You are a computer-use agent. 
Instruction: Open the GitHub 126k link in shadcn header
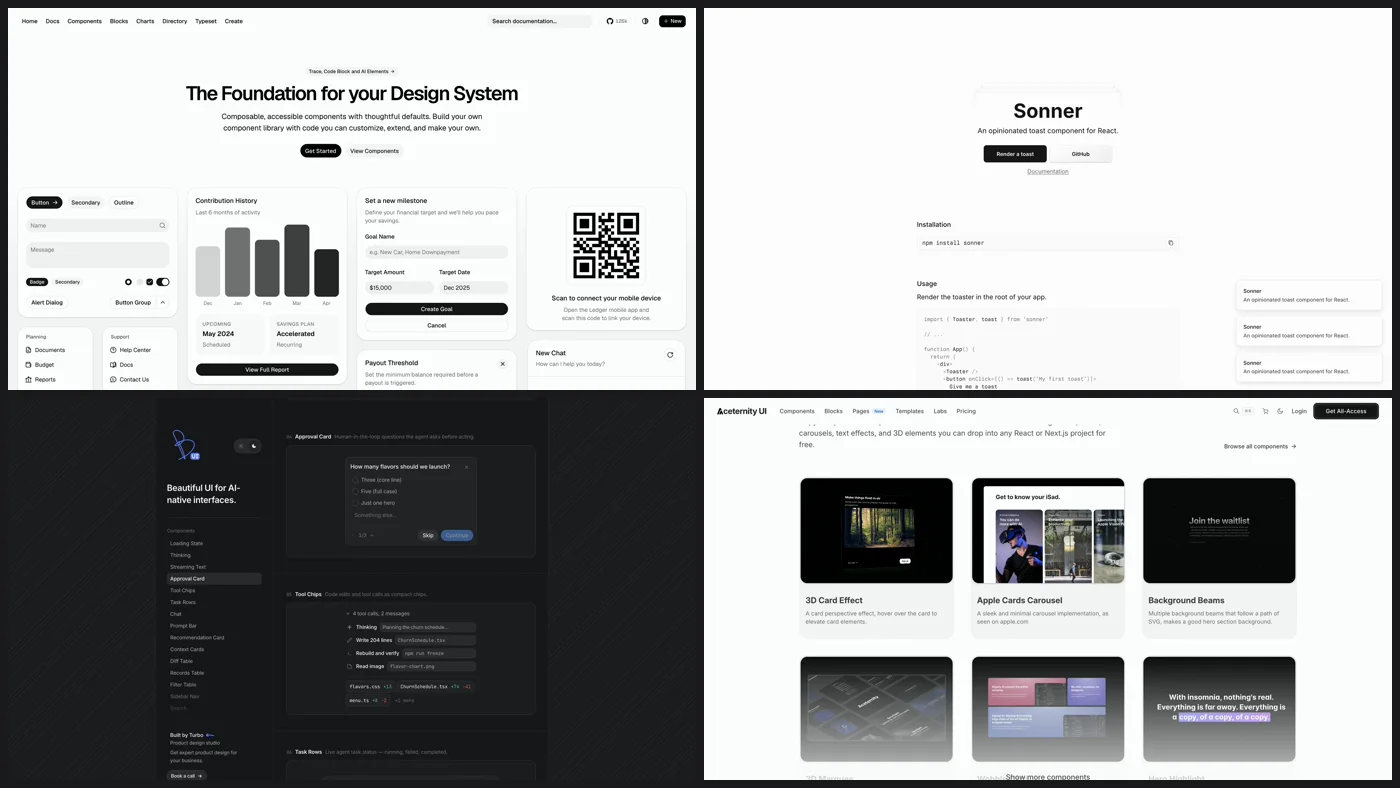pyautogui.click(x=617, y=21)
